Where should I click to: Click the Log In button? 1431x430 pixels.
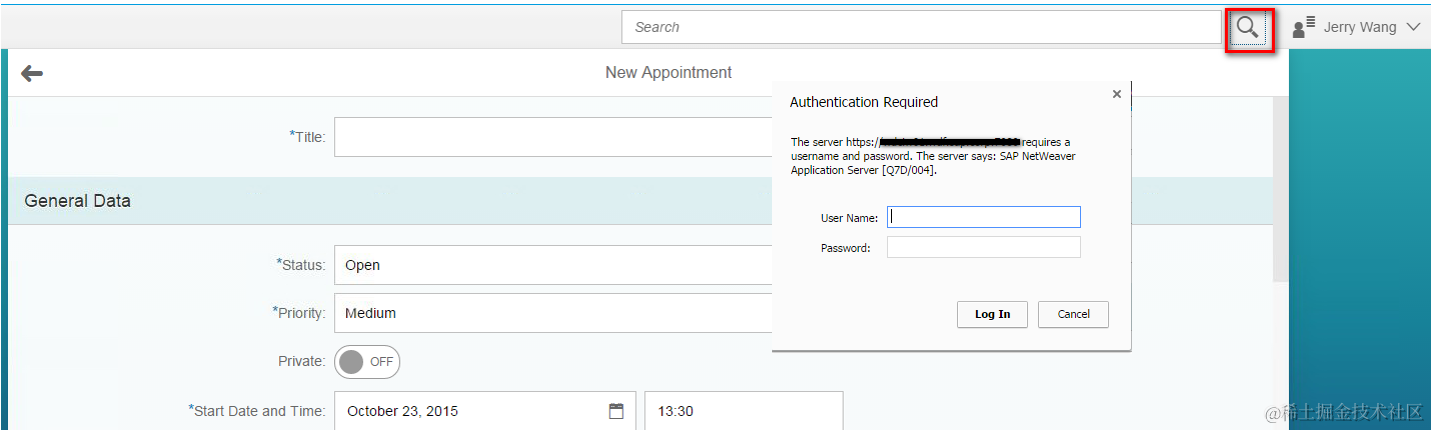(x=992, y=314)
